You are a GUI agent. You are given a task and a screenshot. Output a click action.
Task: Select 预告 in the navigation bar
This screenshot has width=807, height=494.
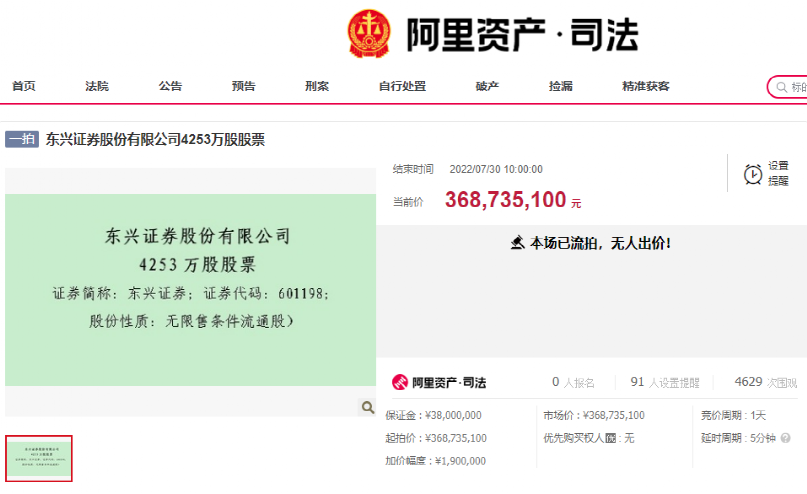pyautogui.click(x=243, y=86)
